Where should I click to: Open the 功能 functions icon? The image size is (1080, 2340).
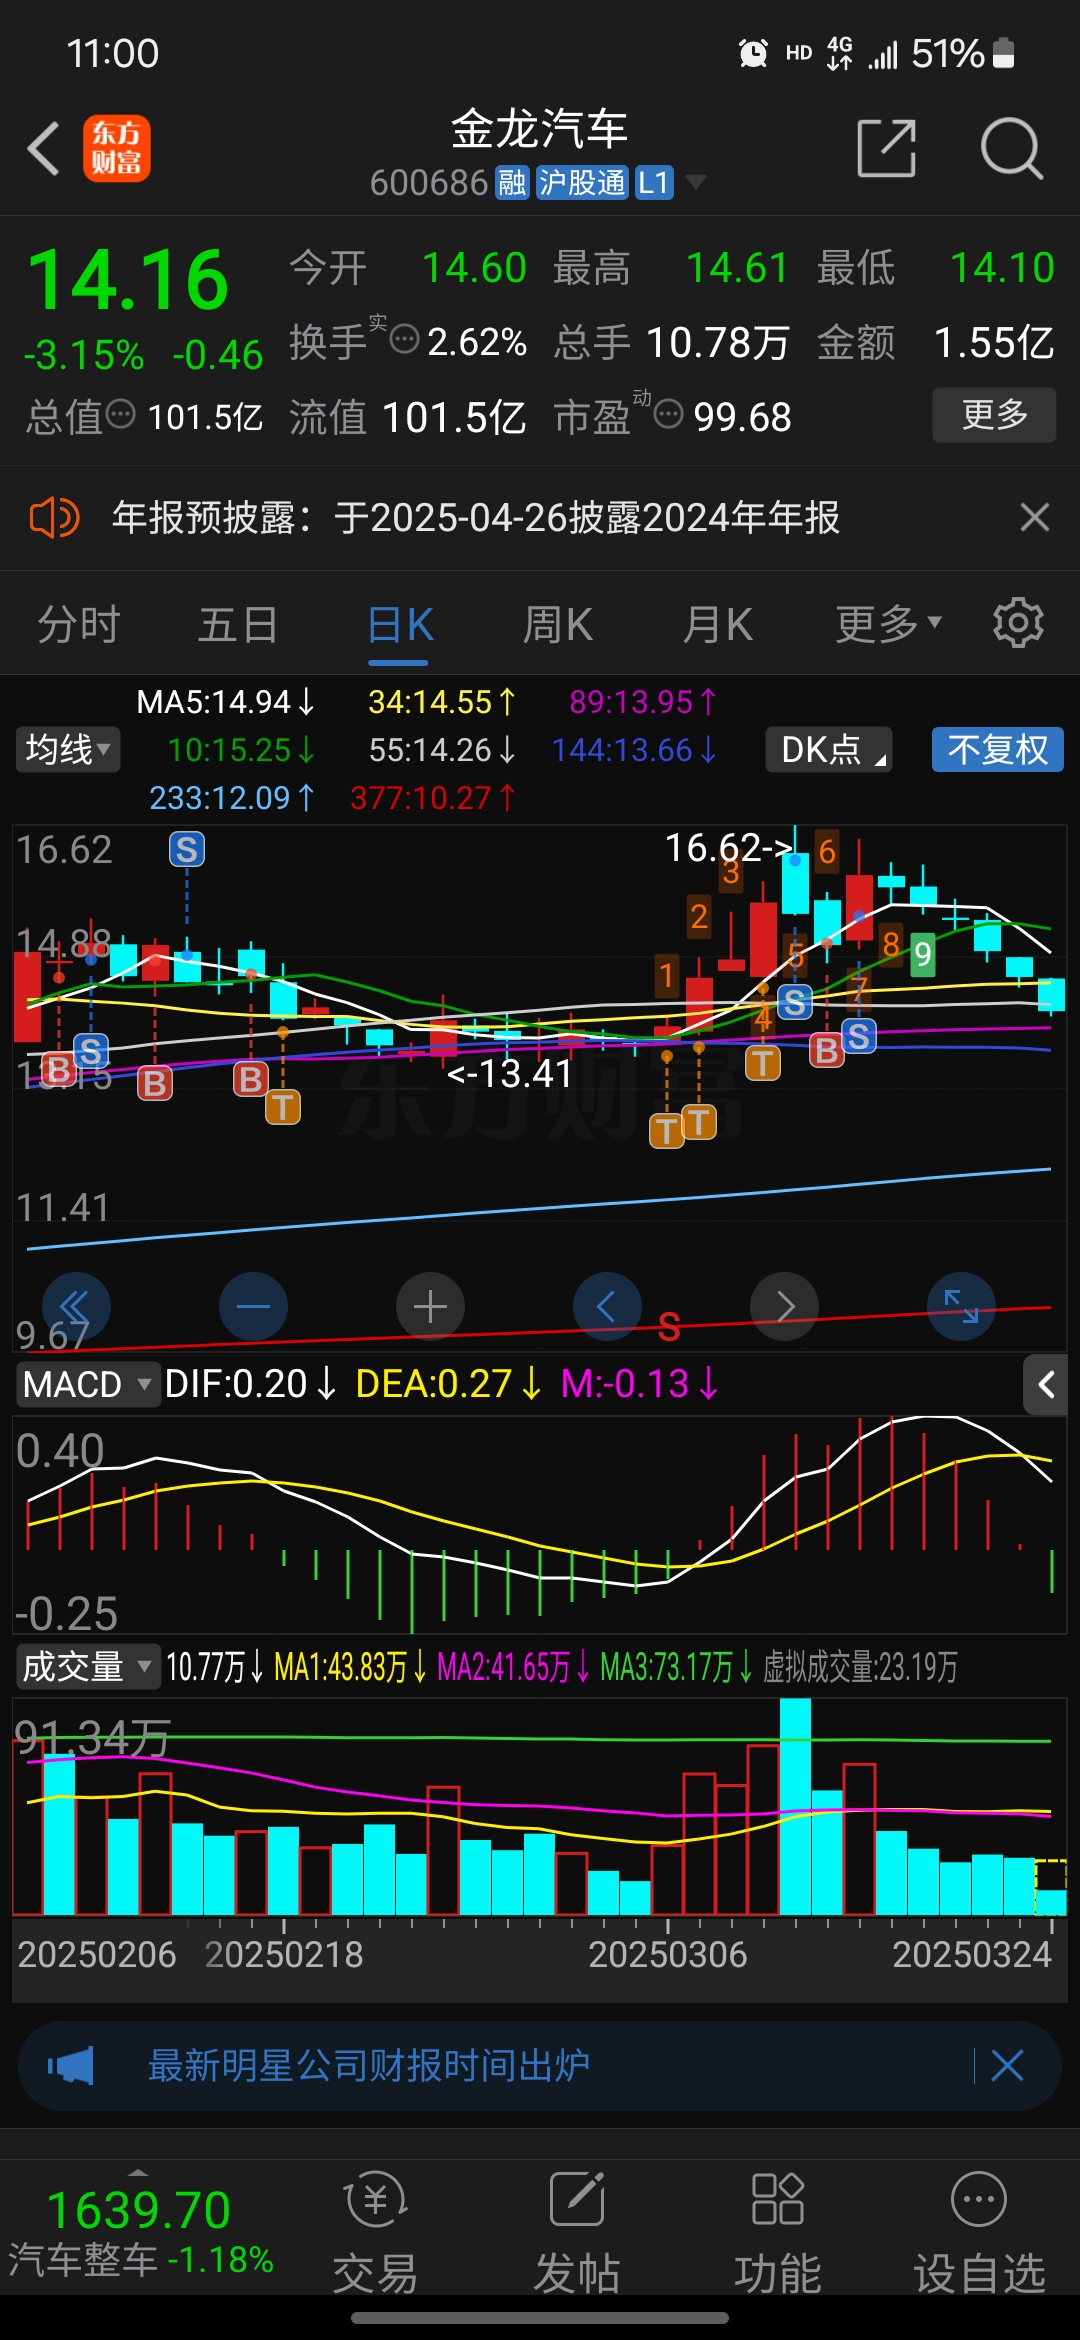point(778,2232)
